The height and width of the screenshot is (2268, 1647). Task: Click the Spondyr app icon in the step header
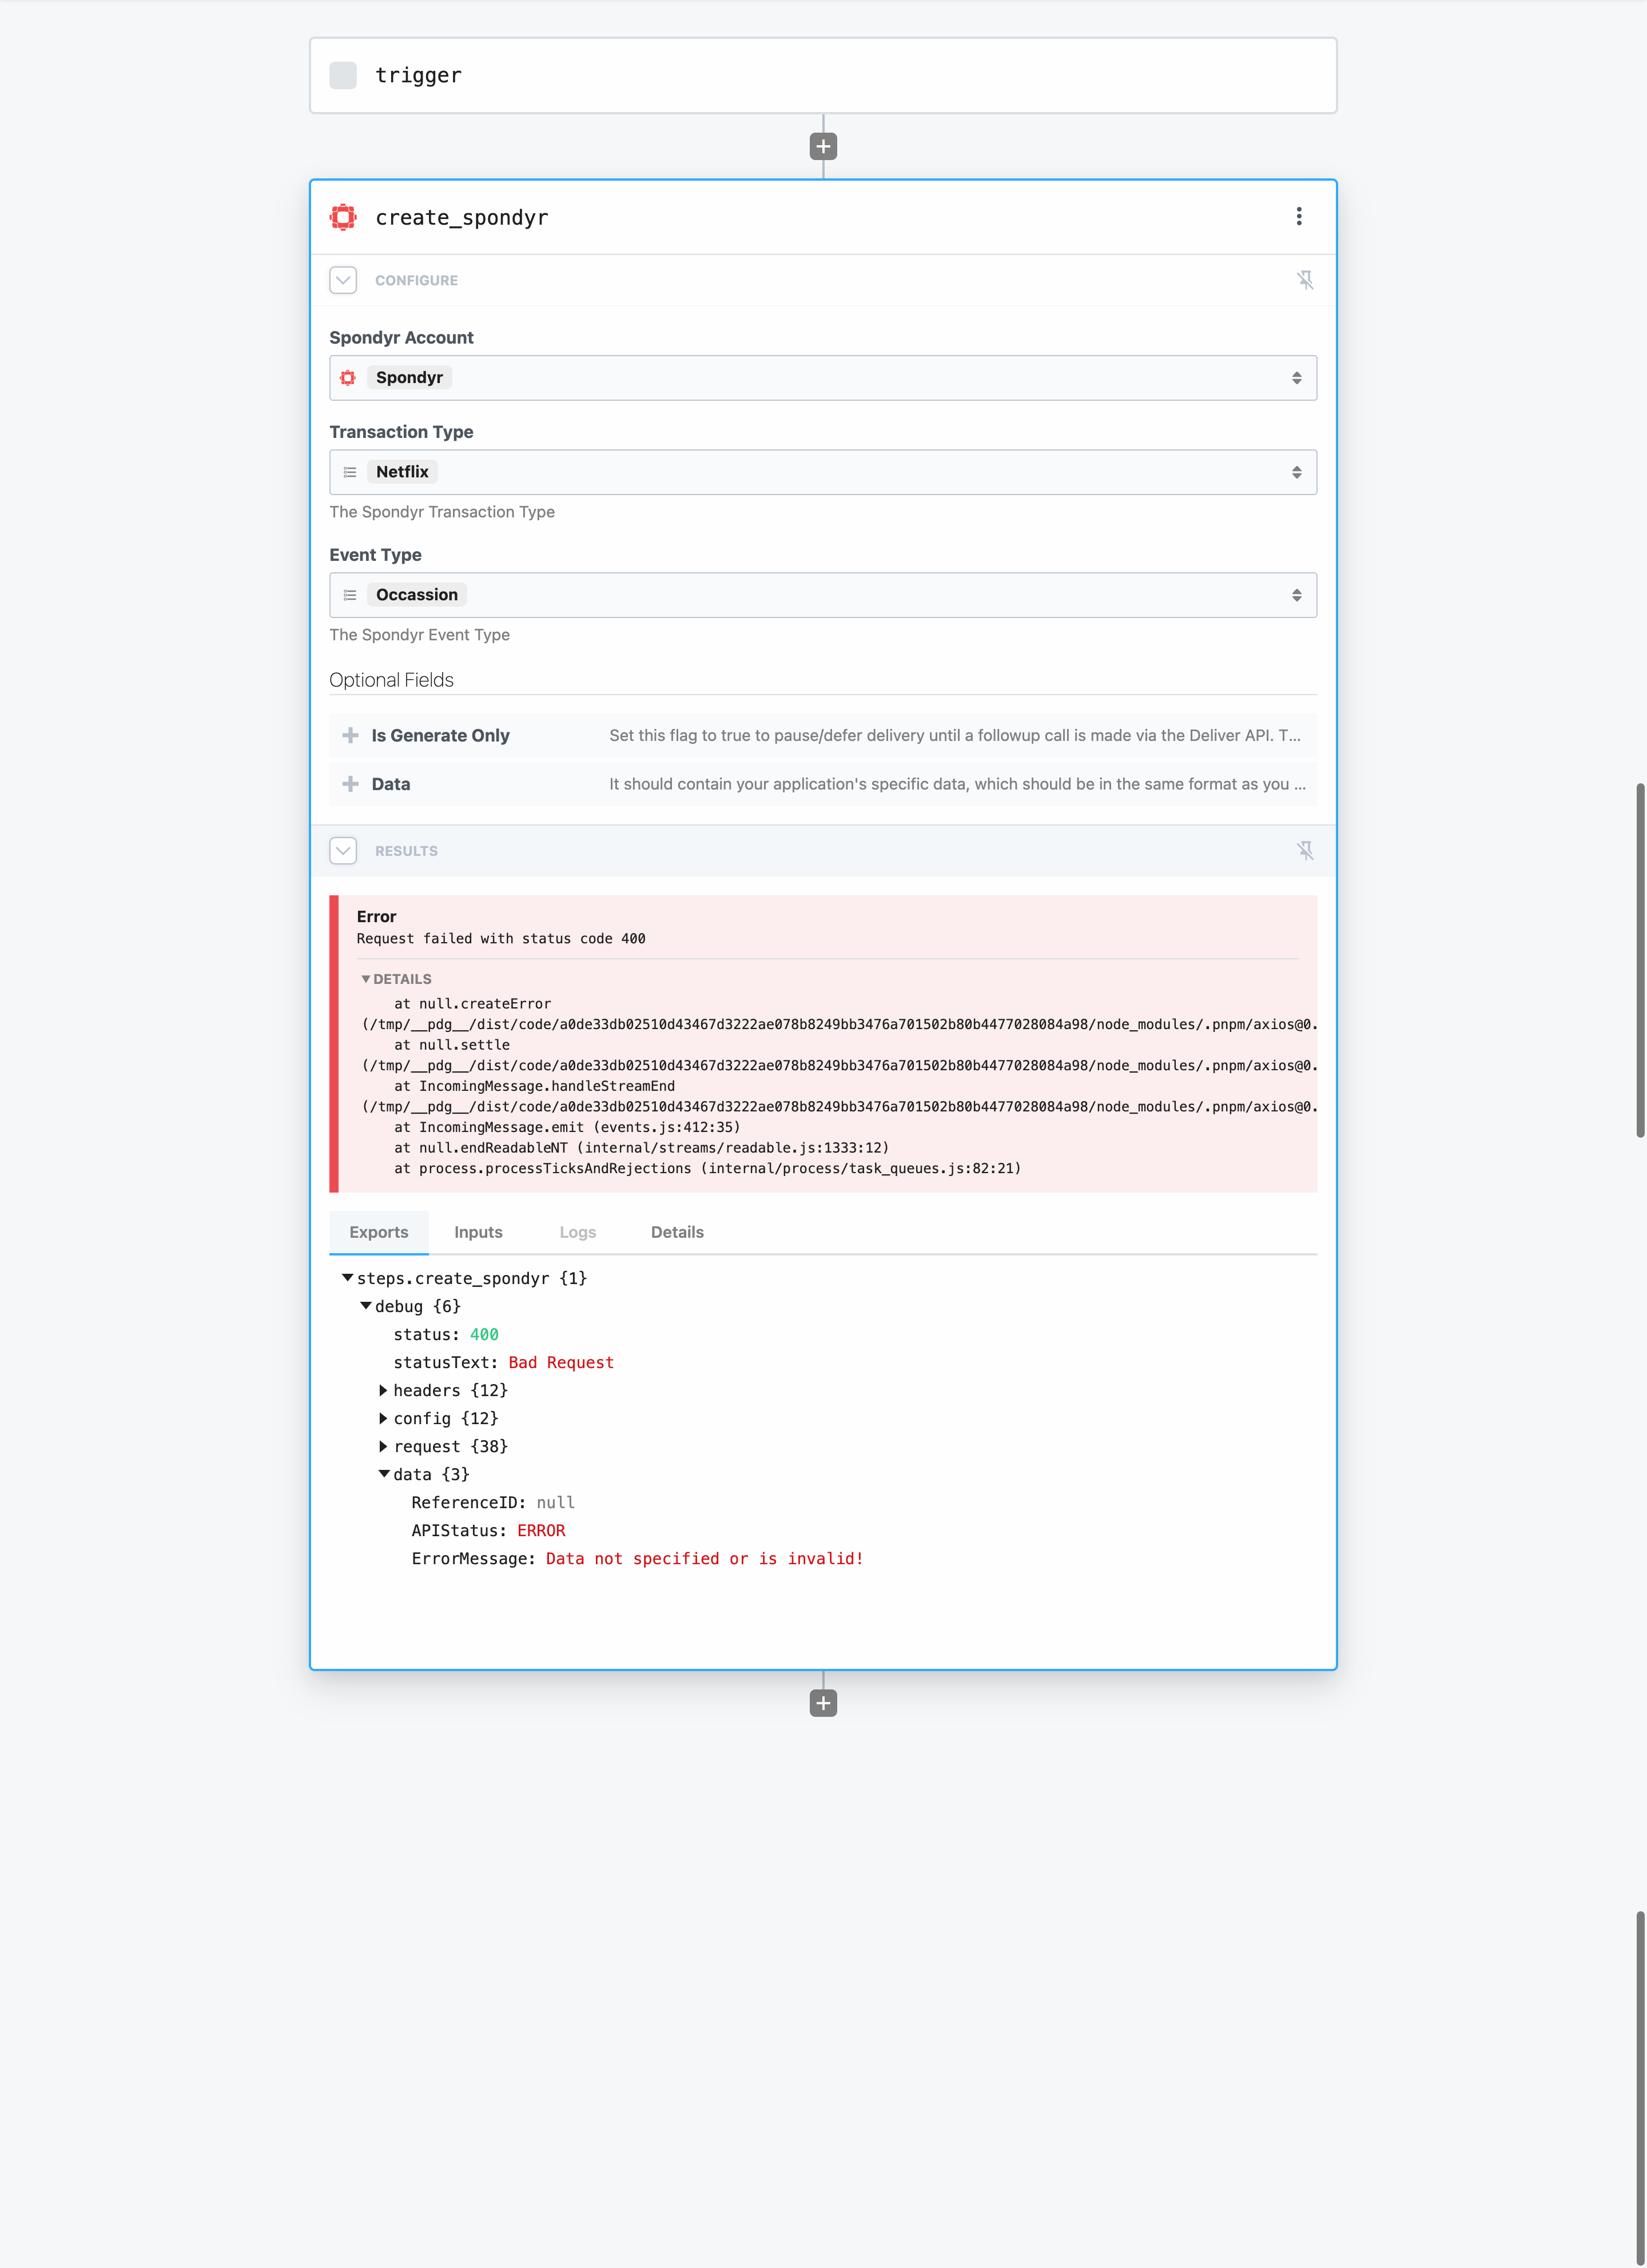click(343, 217)
